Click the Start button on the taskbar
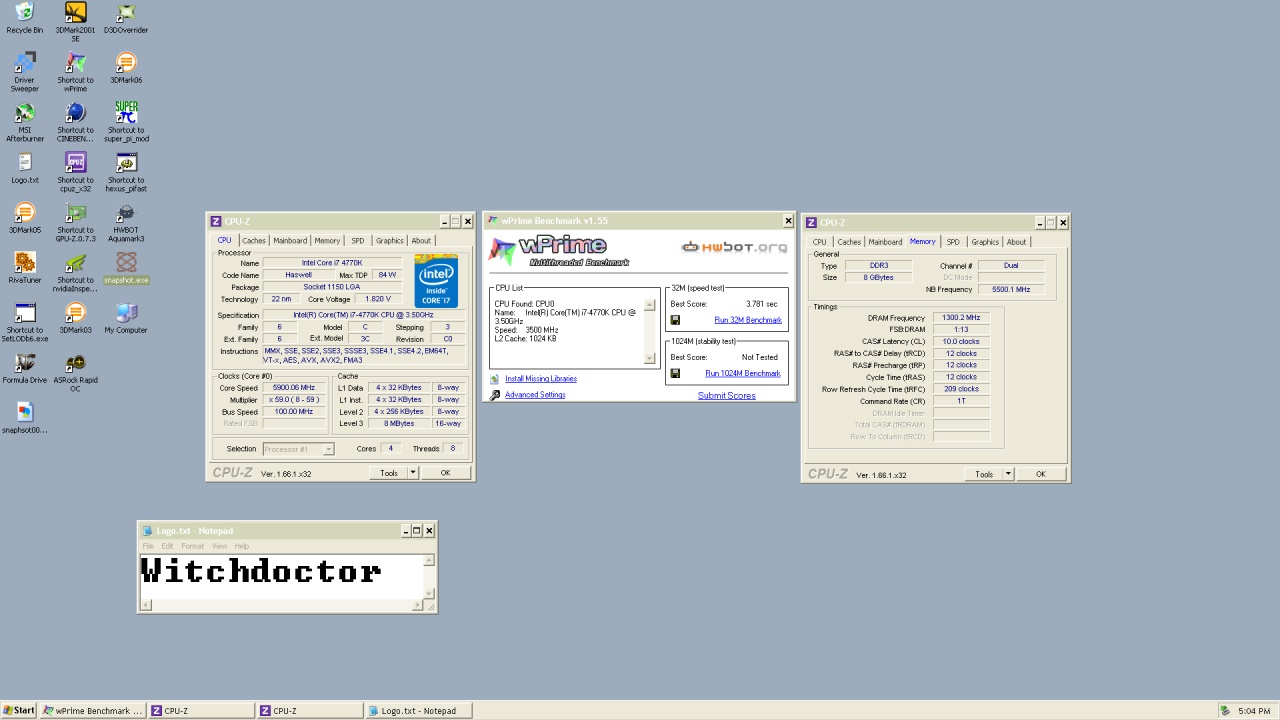 pyautogui.click(x=19, y=711)
